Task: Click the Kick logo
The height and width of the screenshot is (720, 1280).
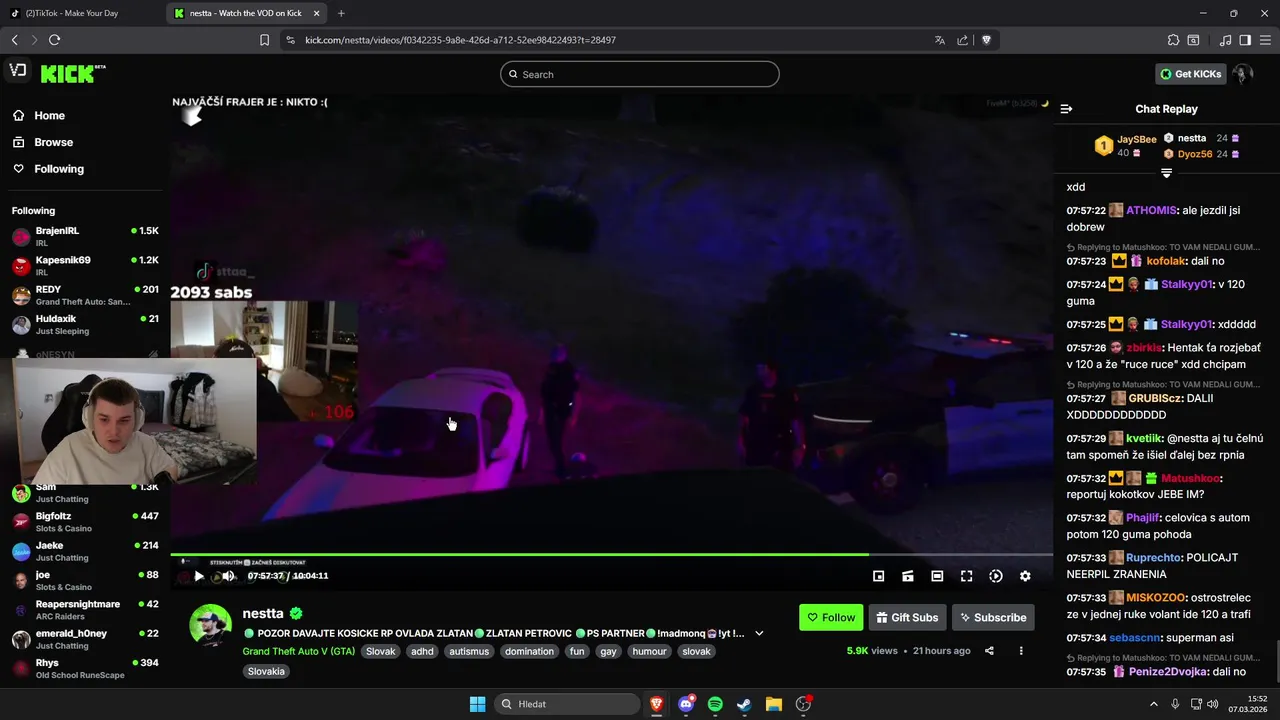Action: 72,73
